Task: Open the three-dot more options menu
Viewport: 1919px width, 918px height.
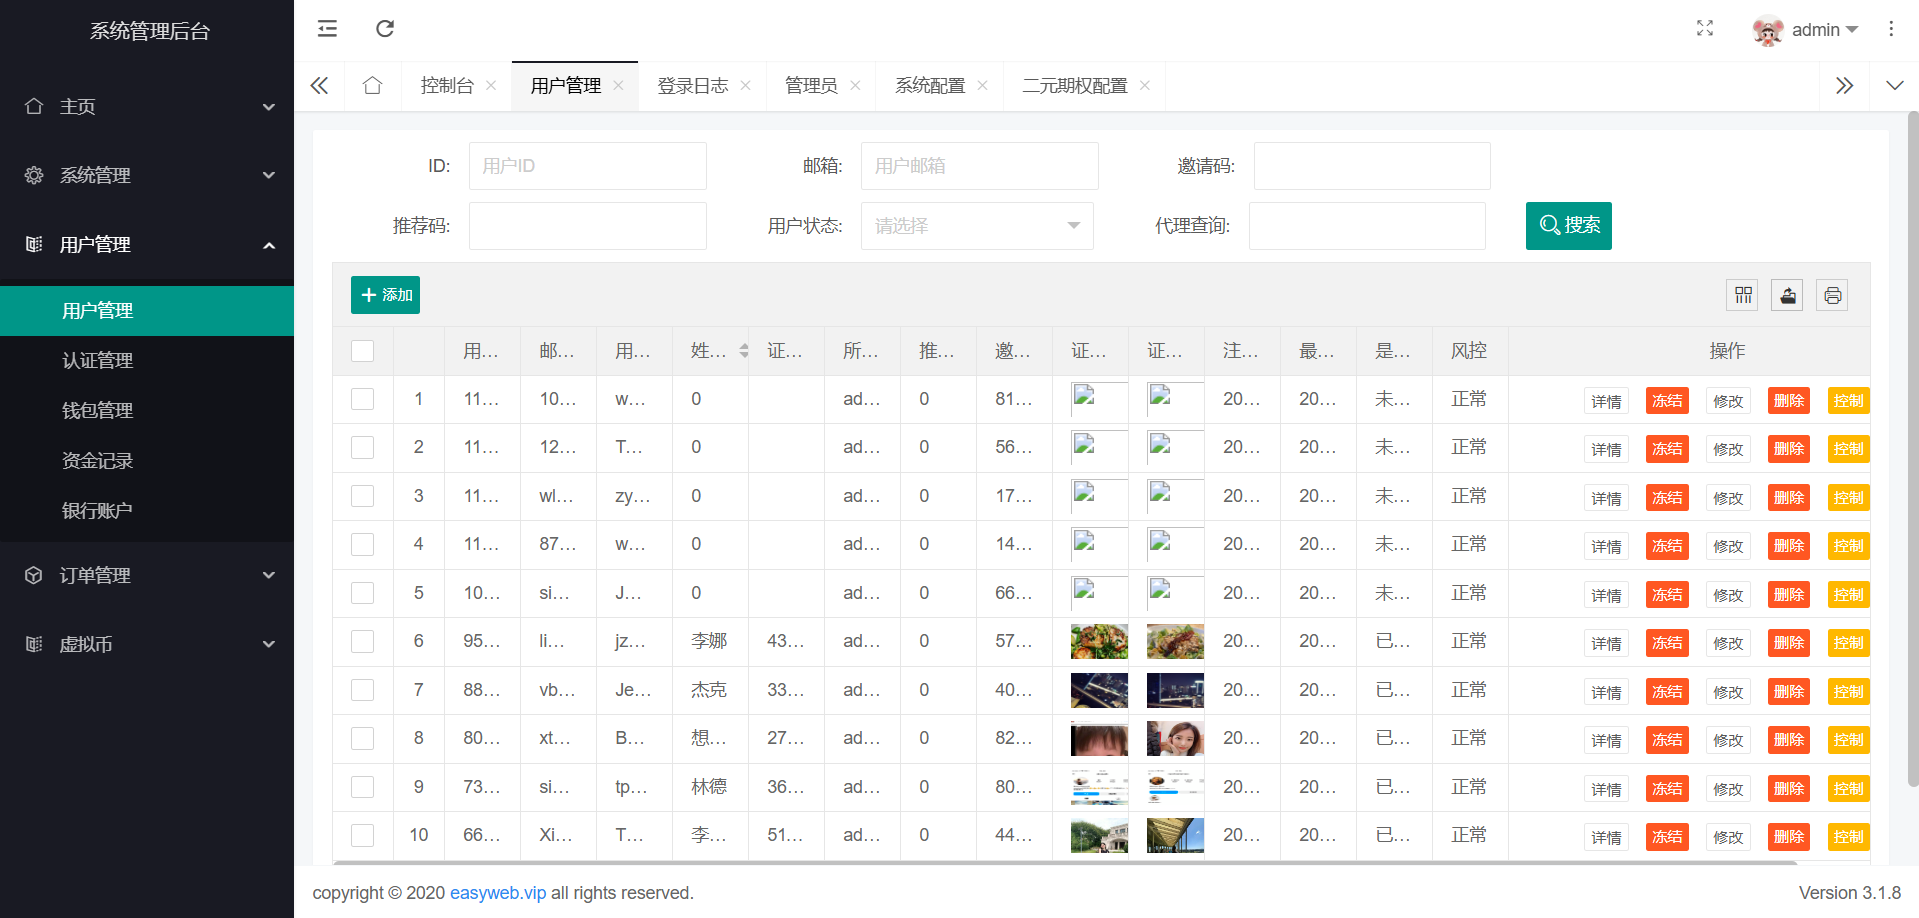Action: pos(1890,29)
